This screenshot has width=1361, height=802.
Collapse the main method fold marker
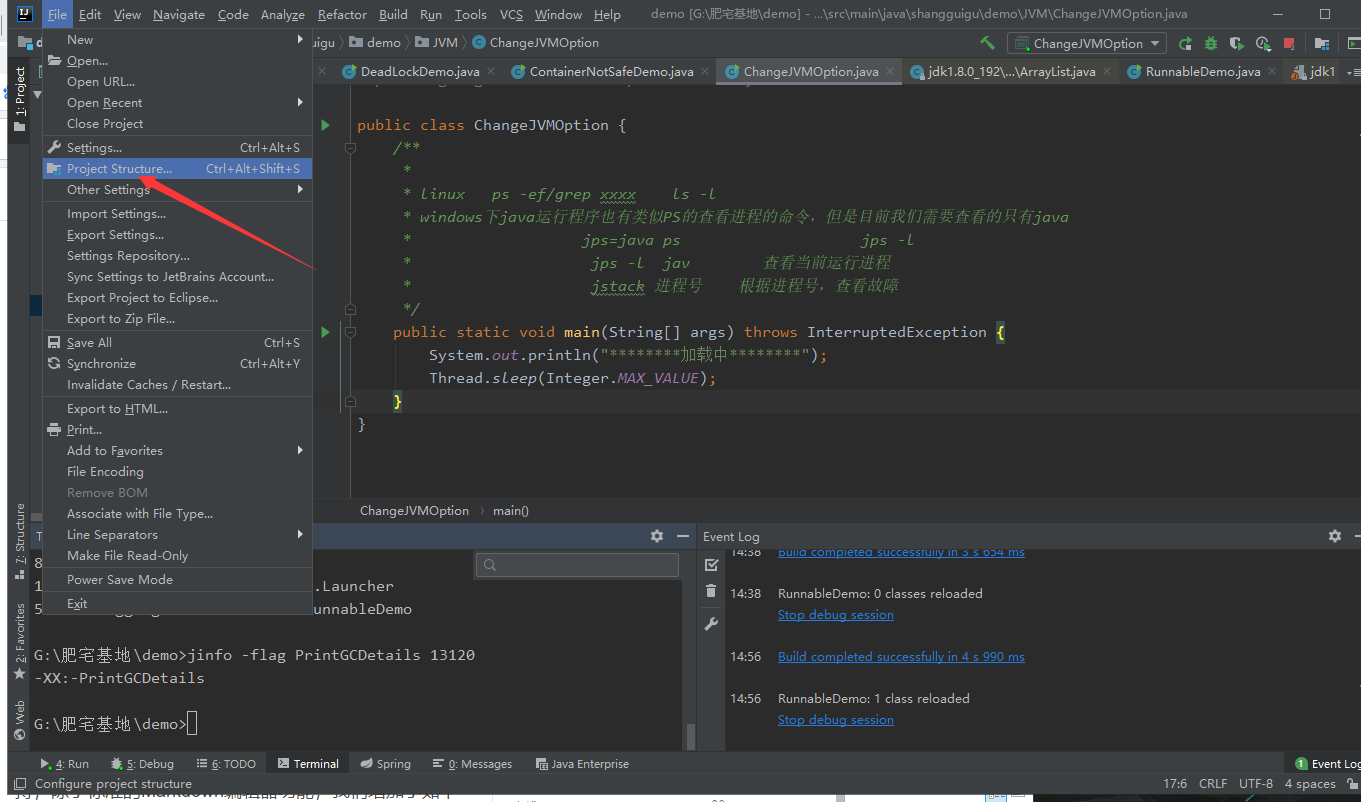(x=350, y=331)
